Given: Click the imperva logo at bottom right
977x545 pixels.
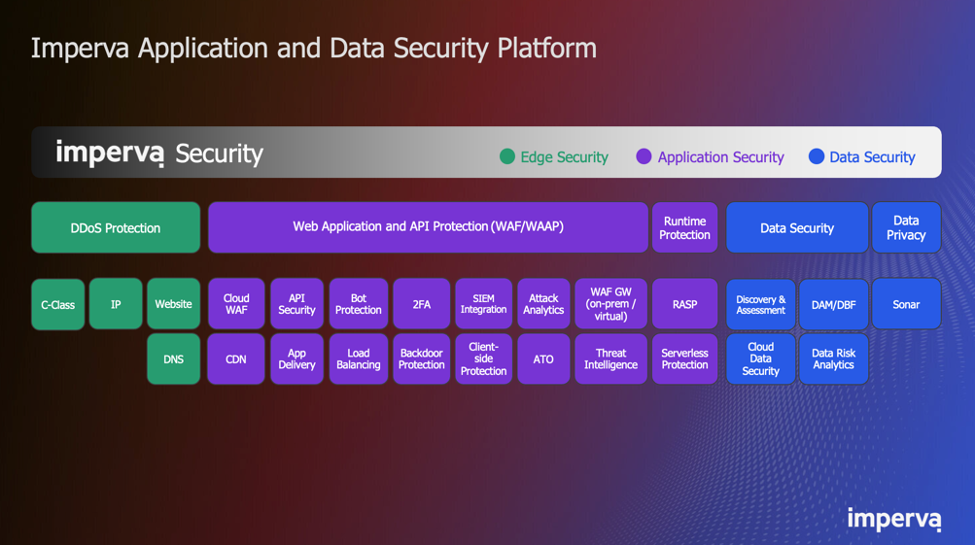Looking at the screenshot, I should (894, 518).
